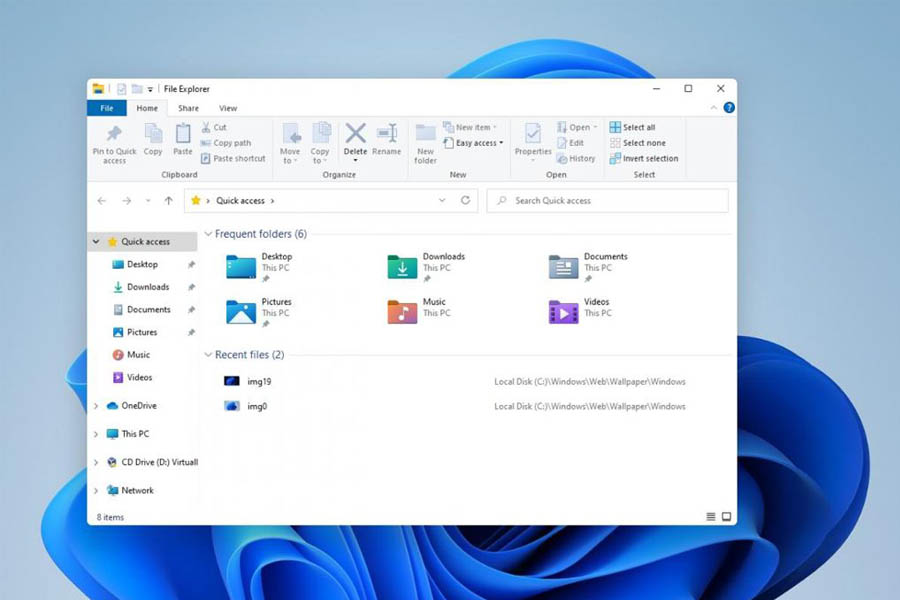Collapse the Recent files group
The height and width of the screenshot is (600, 900).
coord(208,355)
